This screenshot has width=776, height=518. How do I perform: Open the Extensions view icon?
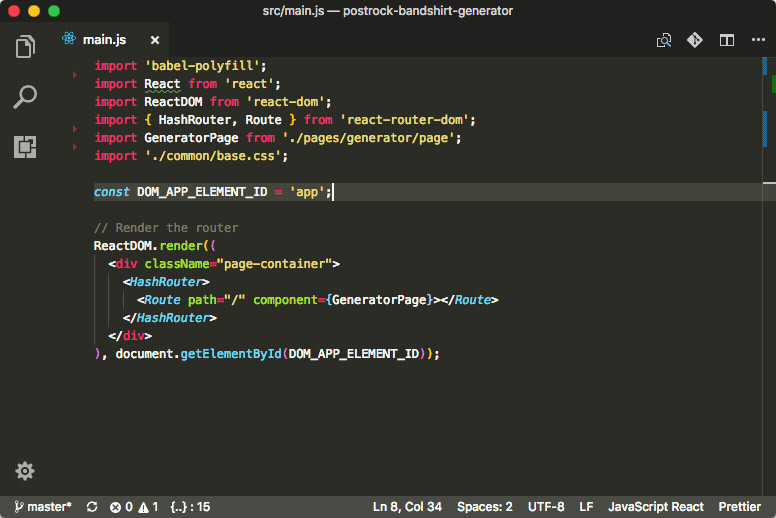point(25,147)
